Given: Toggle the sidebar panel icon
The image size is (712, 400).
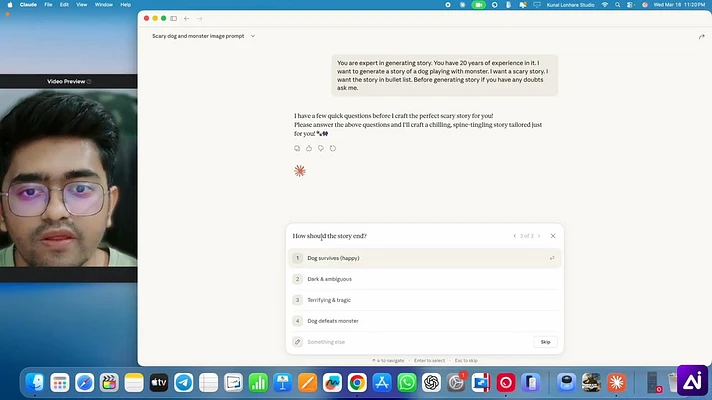Looking at the screenshot, I should point(173,19).
